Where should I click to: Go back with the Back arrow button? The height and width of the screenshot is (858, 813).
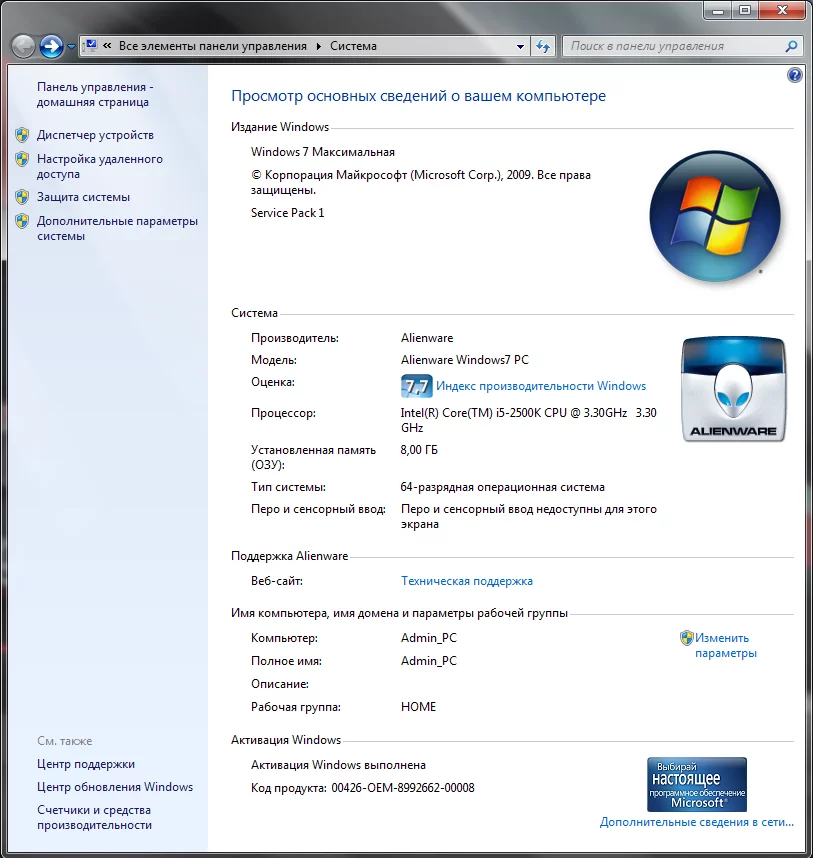point(23,47)
